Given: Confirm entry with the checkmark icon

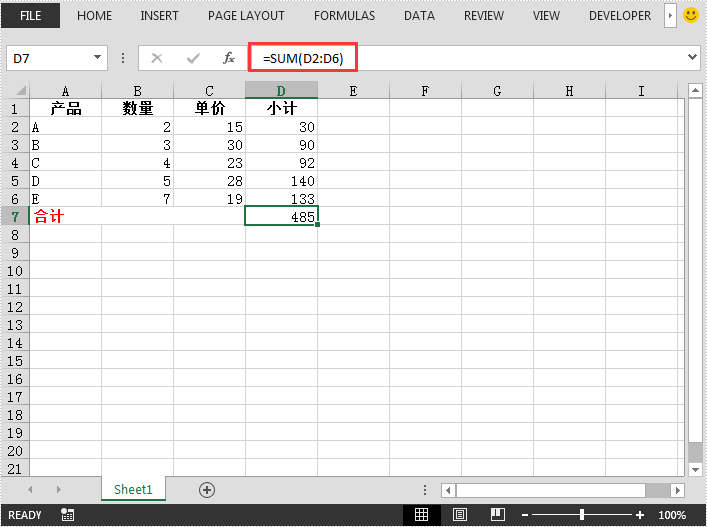Looking at the screenshot, I should (193, 58).
